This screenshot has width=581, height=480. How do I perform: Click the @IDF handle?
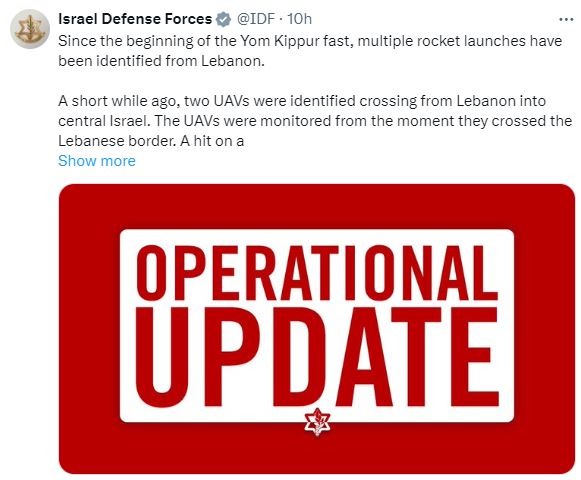point(256,19)
